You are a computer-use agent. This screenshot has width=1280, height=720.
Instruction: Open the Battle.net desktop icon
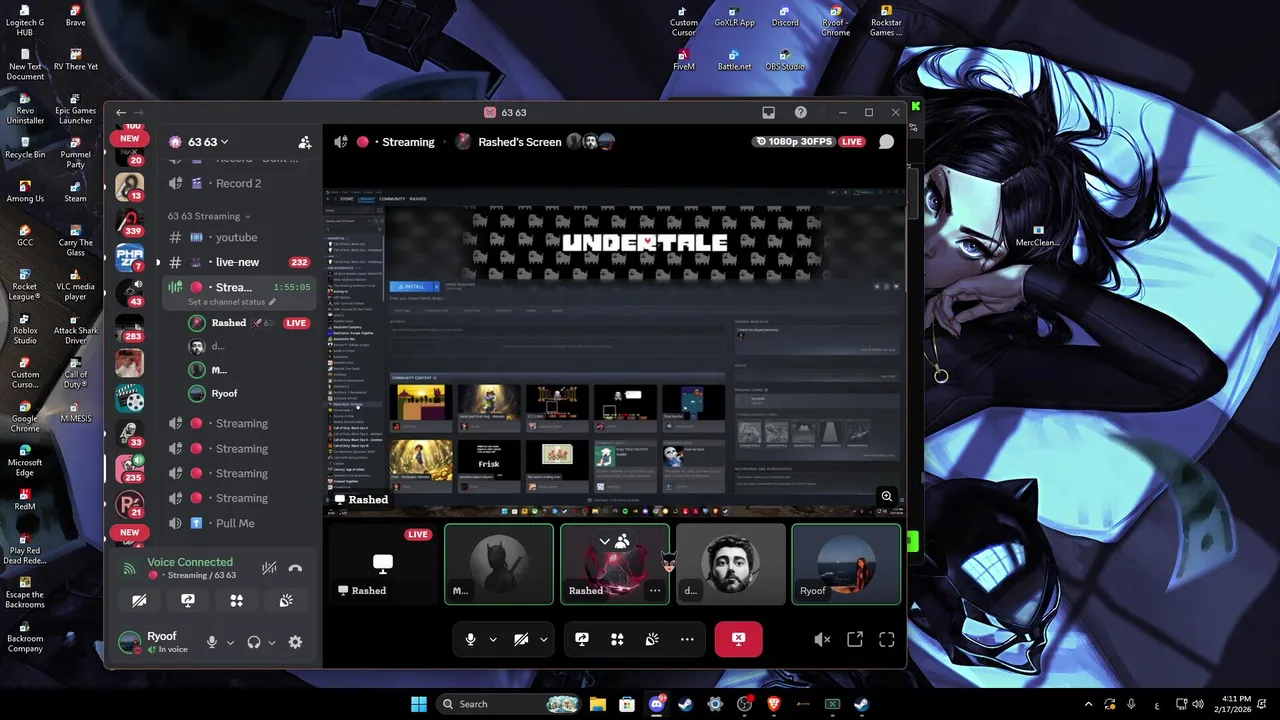(x=734, y=59)
